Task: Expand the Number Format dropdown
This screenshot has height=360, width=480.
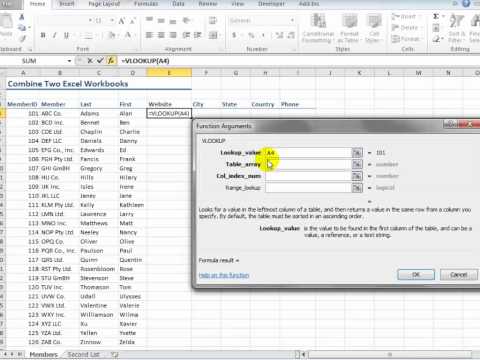Action: (292, 21)
